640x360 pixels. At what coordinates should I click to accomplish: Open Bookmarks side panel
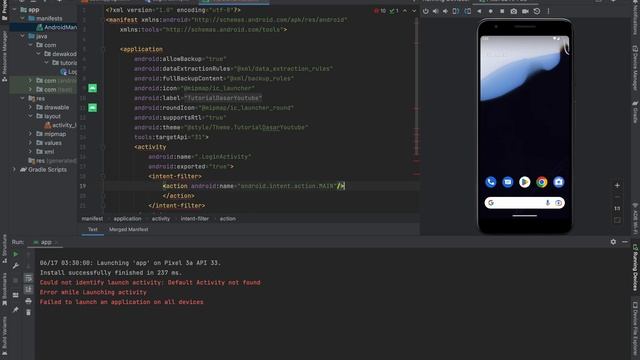point(4,289)
